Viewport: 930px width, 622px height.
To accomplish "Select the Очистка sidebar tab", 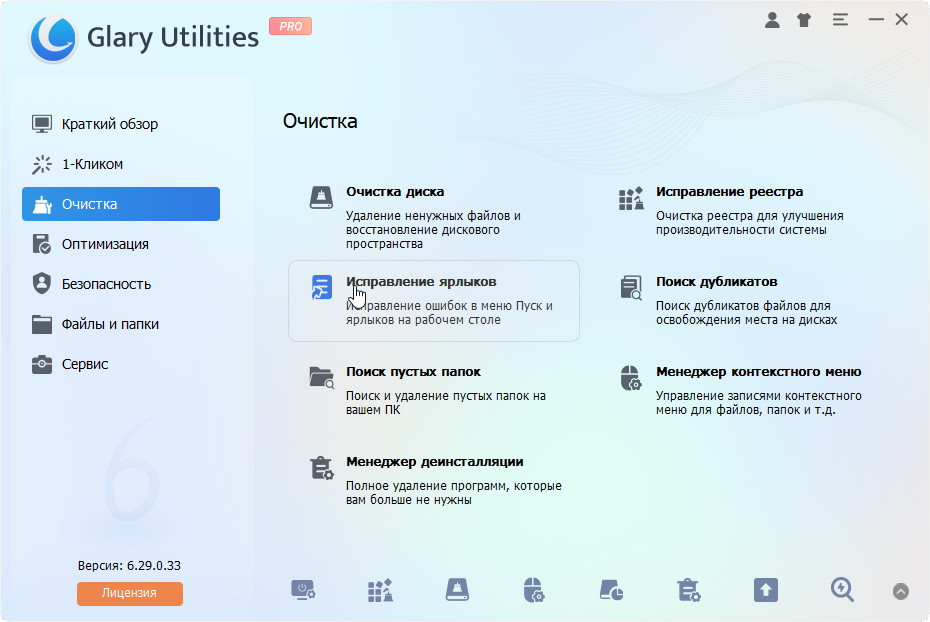I will coord(121,204).
